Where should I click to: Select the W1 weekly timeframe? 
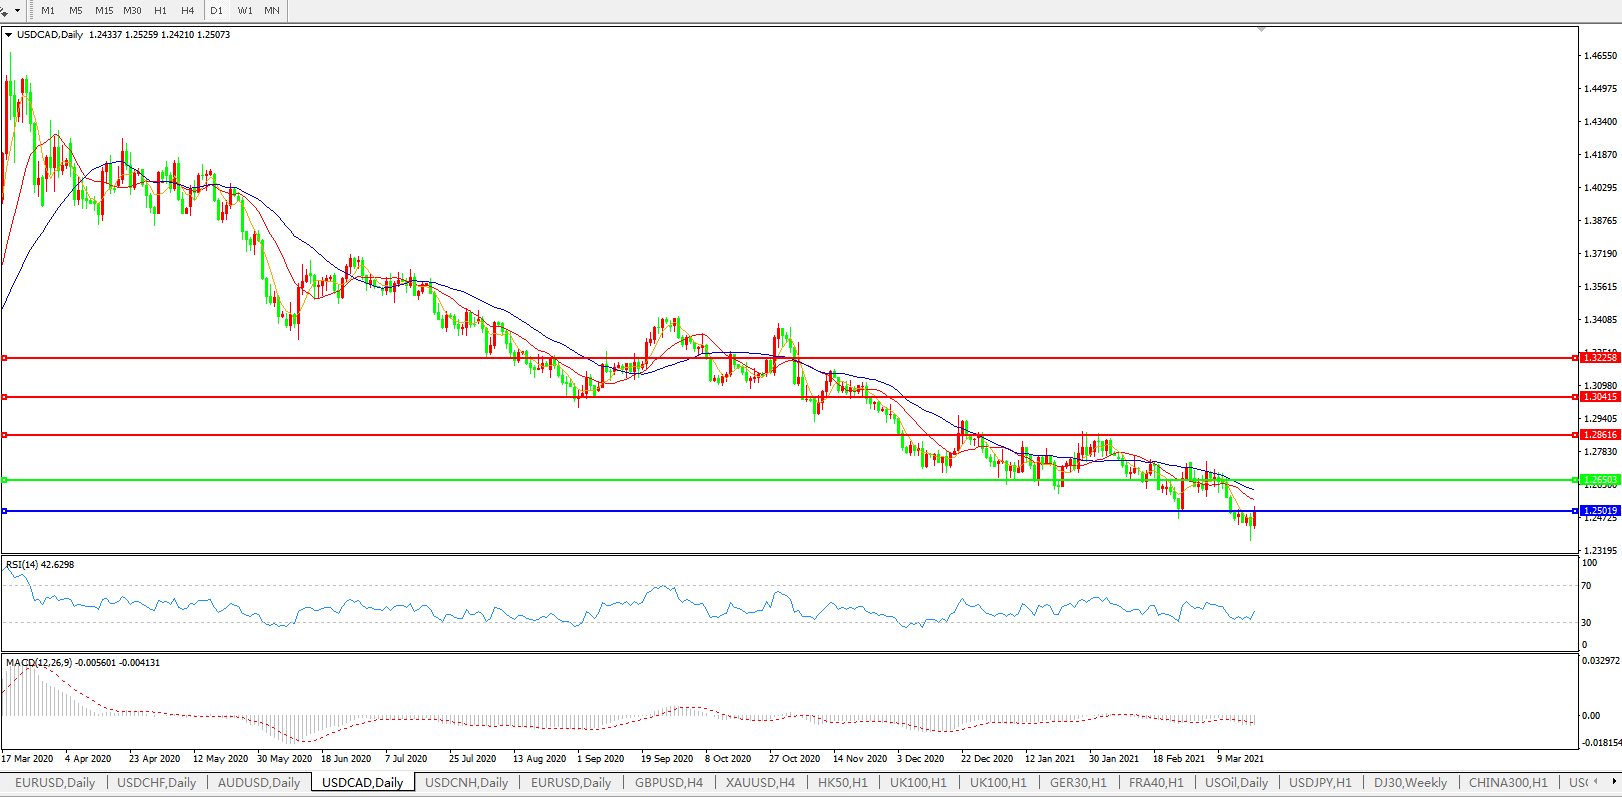(245, 10)
